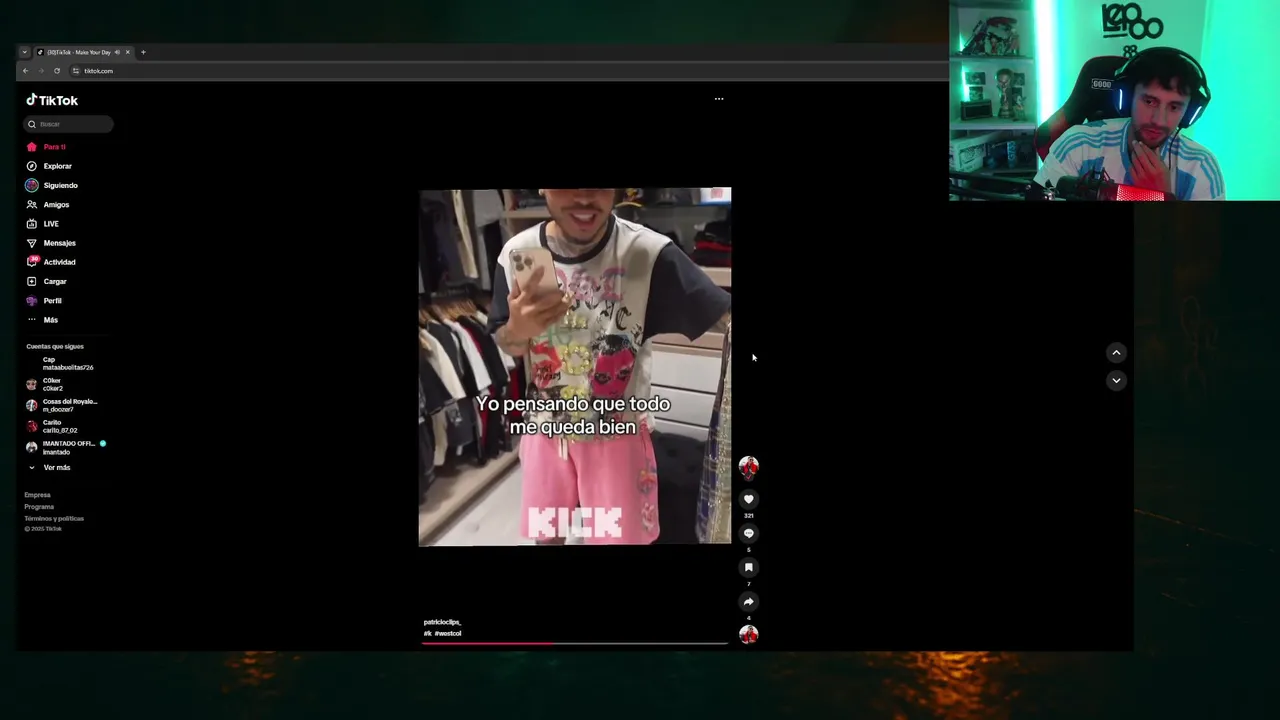Open the browser tab search dropdown
This screenshot has width=1280, height=720.
pyautogui.click(x=24, y=52)
